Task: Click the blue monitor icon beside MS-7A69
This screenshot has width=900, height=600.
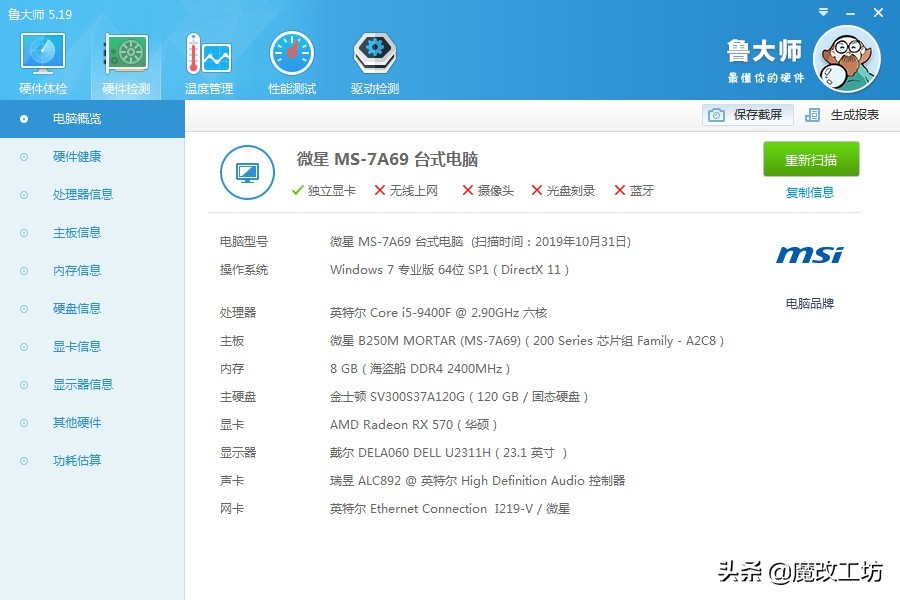Action: coord(247,172)
